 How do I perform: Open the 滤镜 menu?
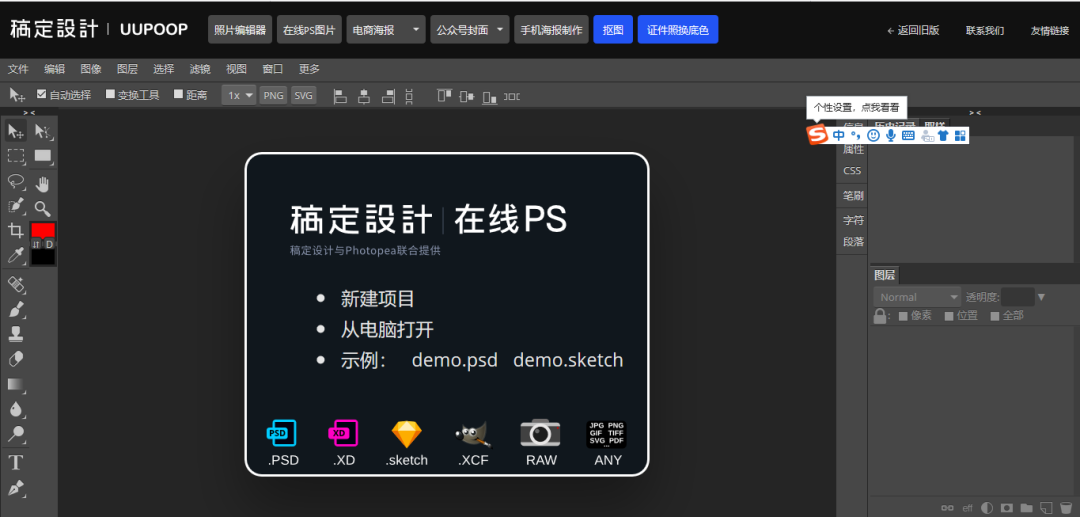200,69
